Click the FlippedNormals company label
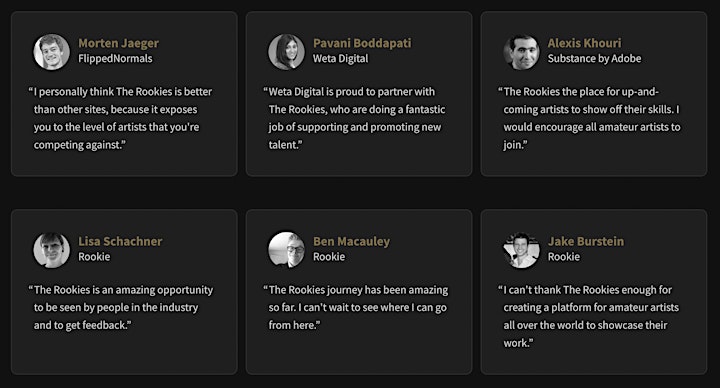 (115, 59)
